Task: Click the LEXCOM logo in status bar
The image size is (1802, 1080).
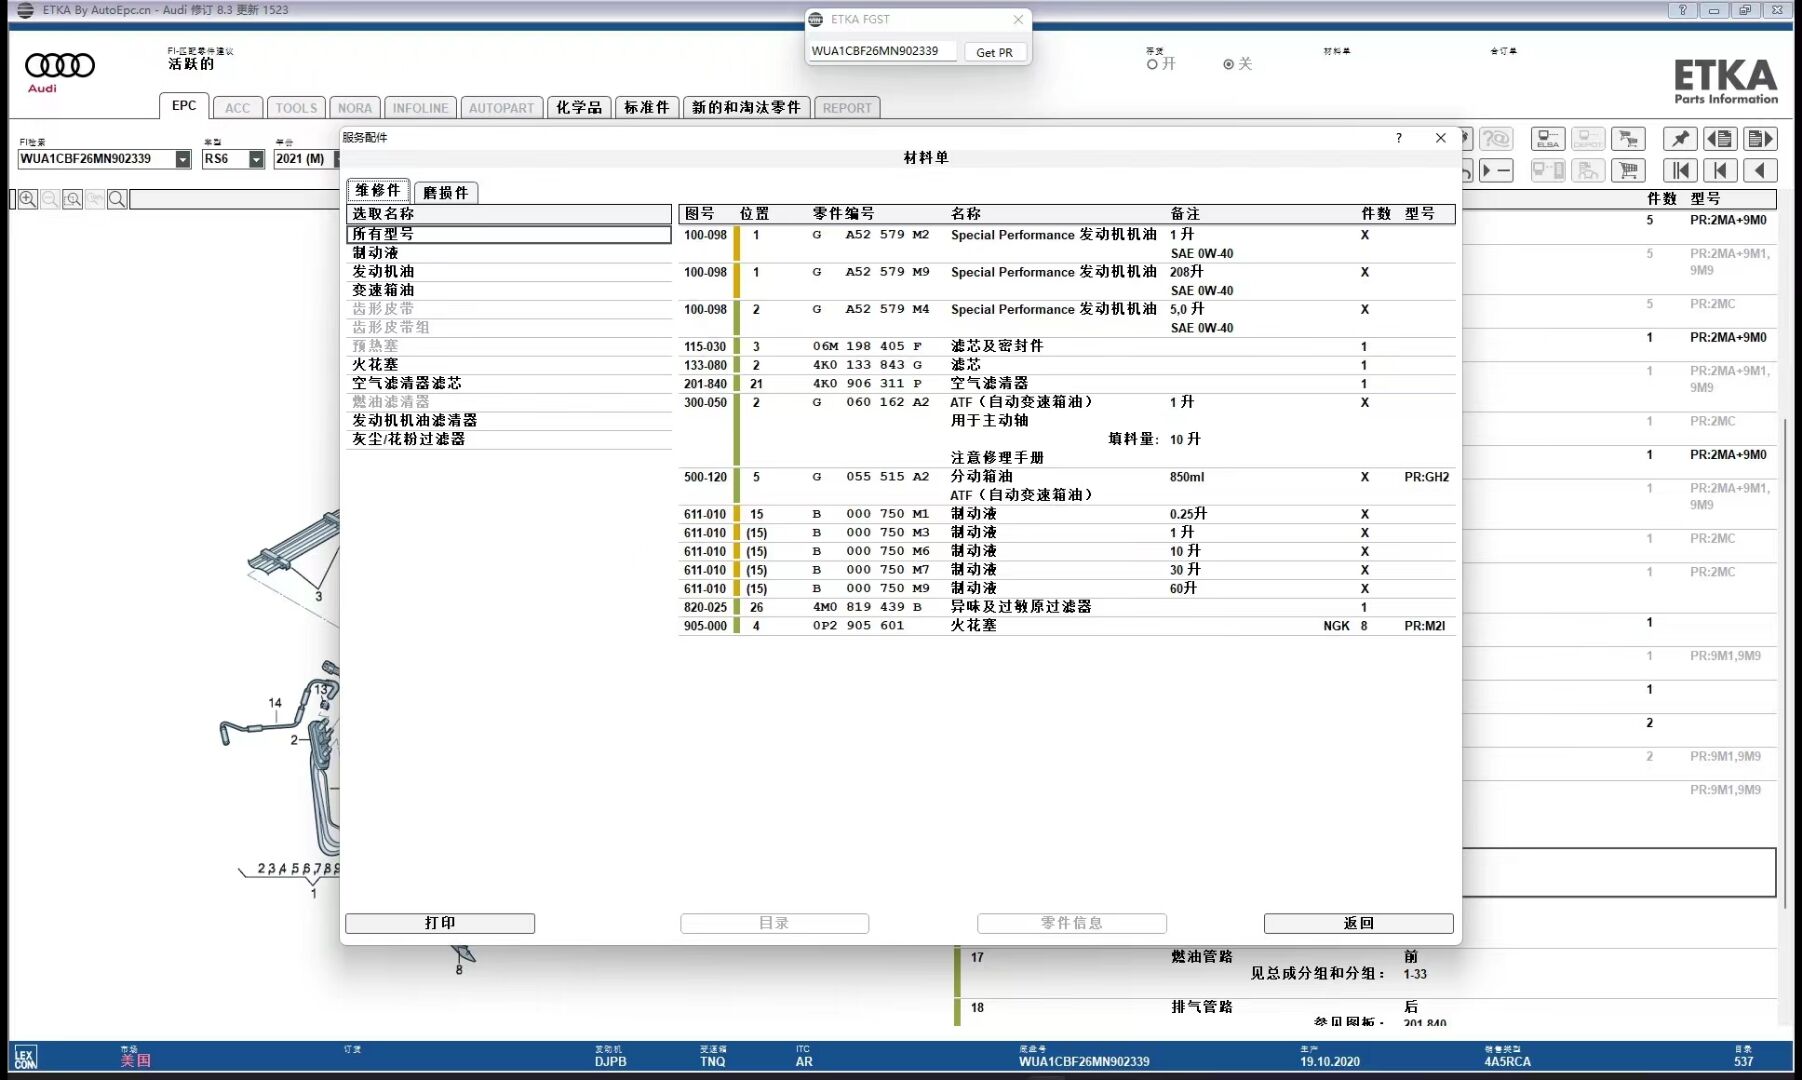Action: click(x=25, y=1057)
